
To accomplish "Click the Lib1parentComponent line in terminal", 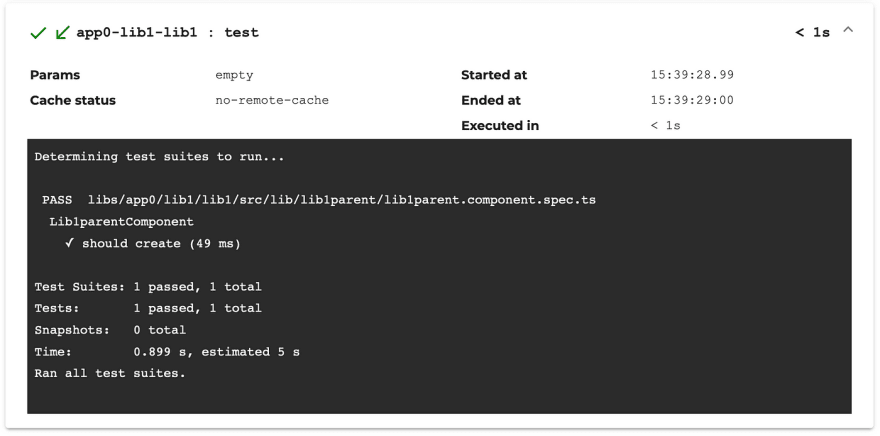I will tap(121, 222).
